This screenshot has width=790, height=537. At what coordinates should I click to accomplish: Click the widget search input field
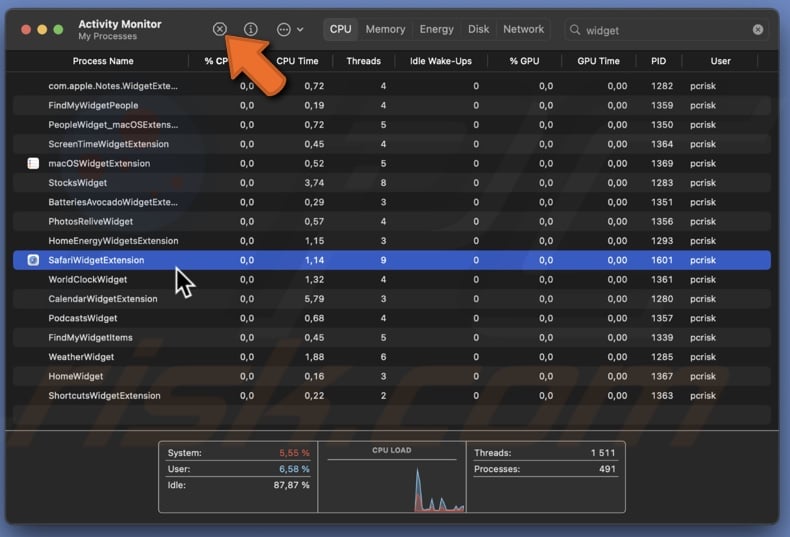(x=665, y=30)
